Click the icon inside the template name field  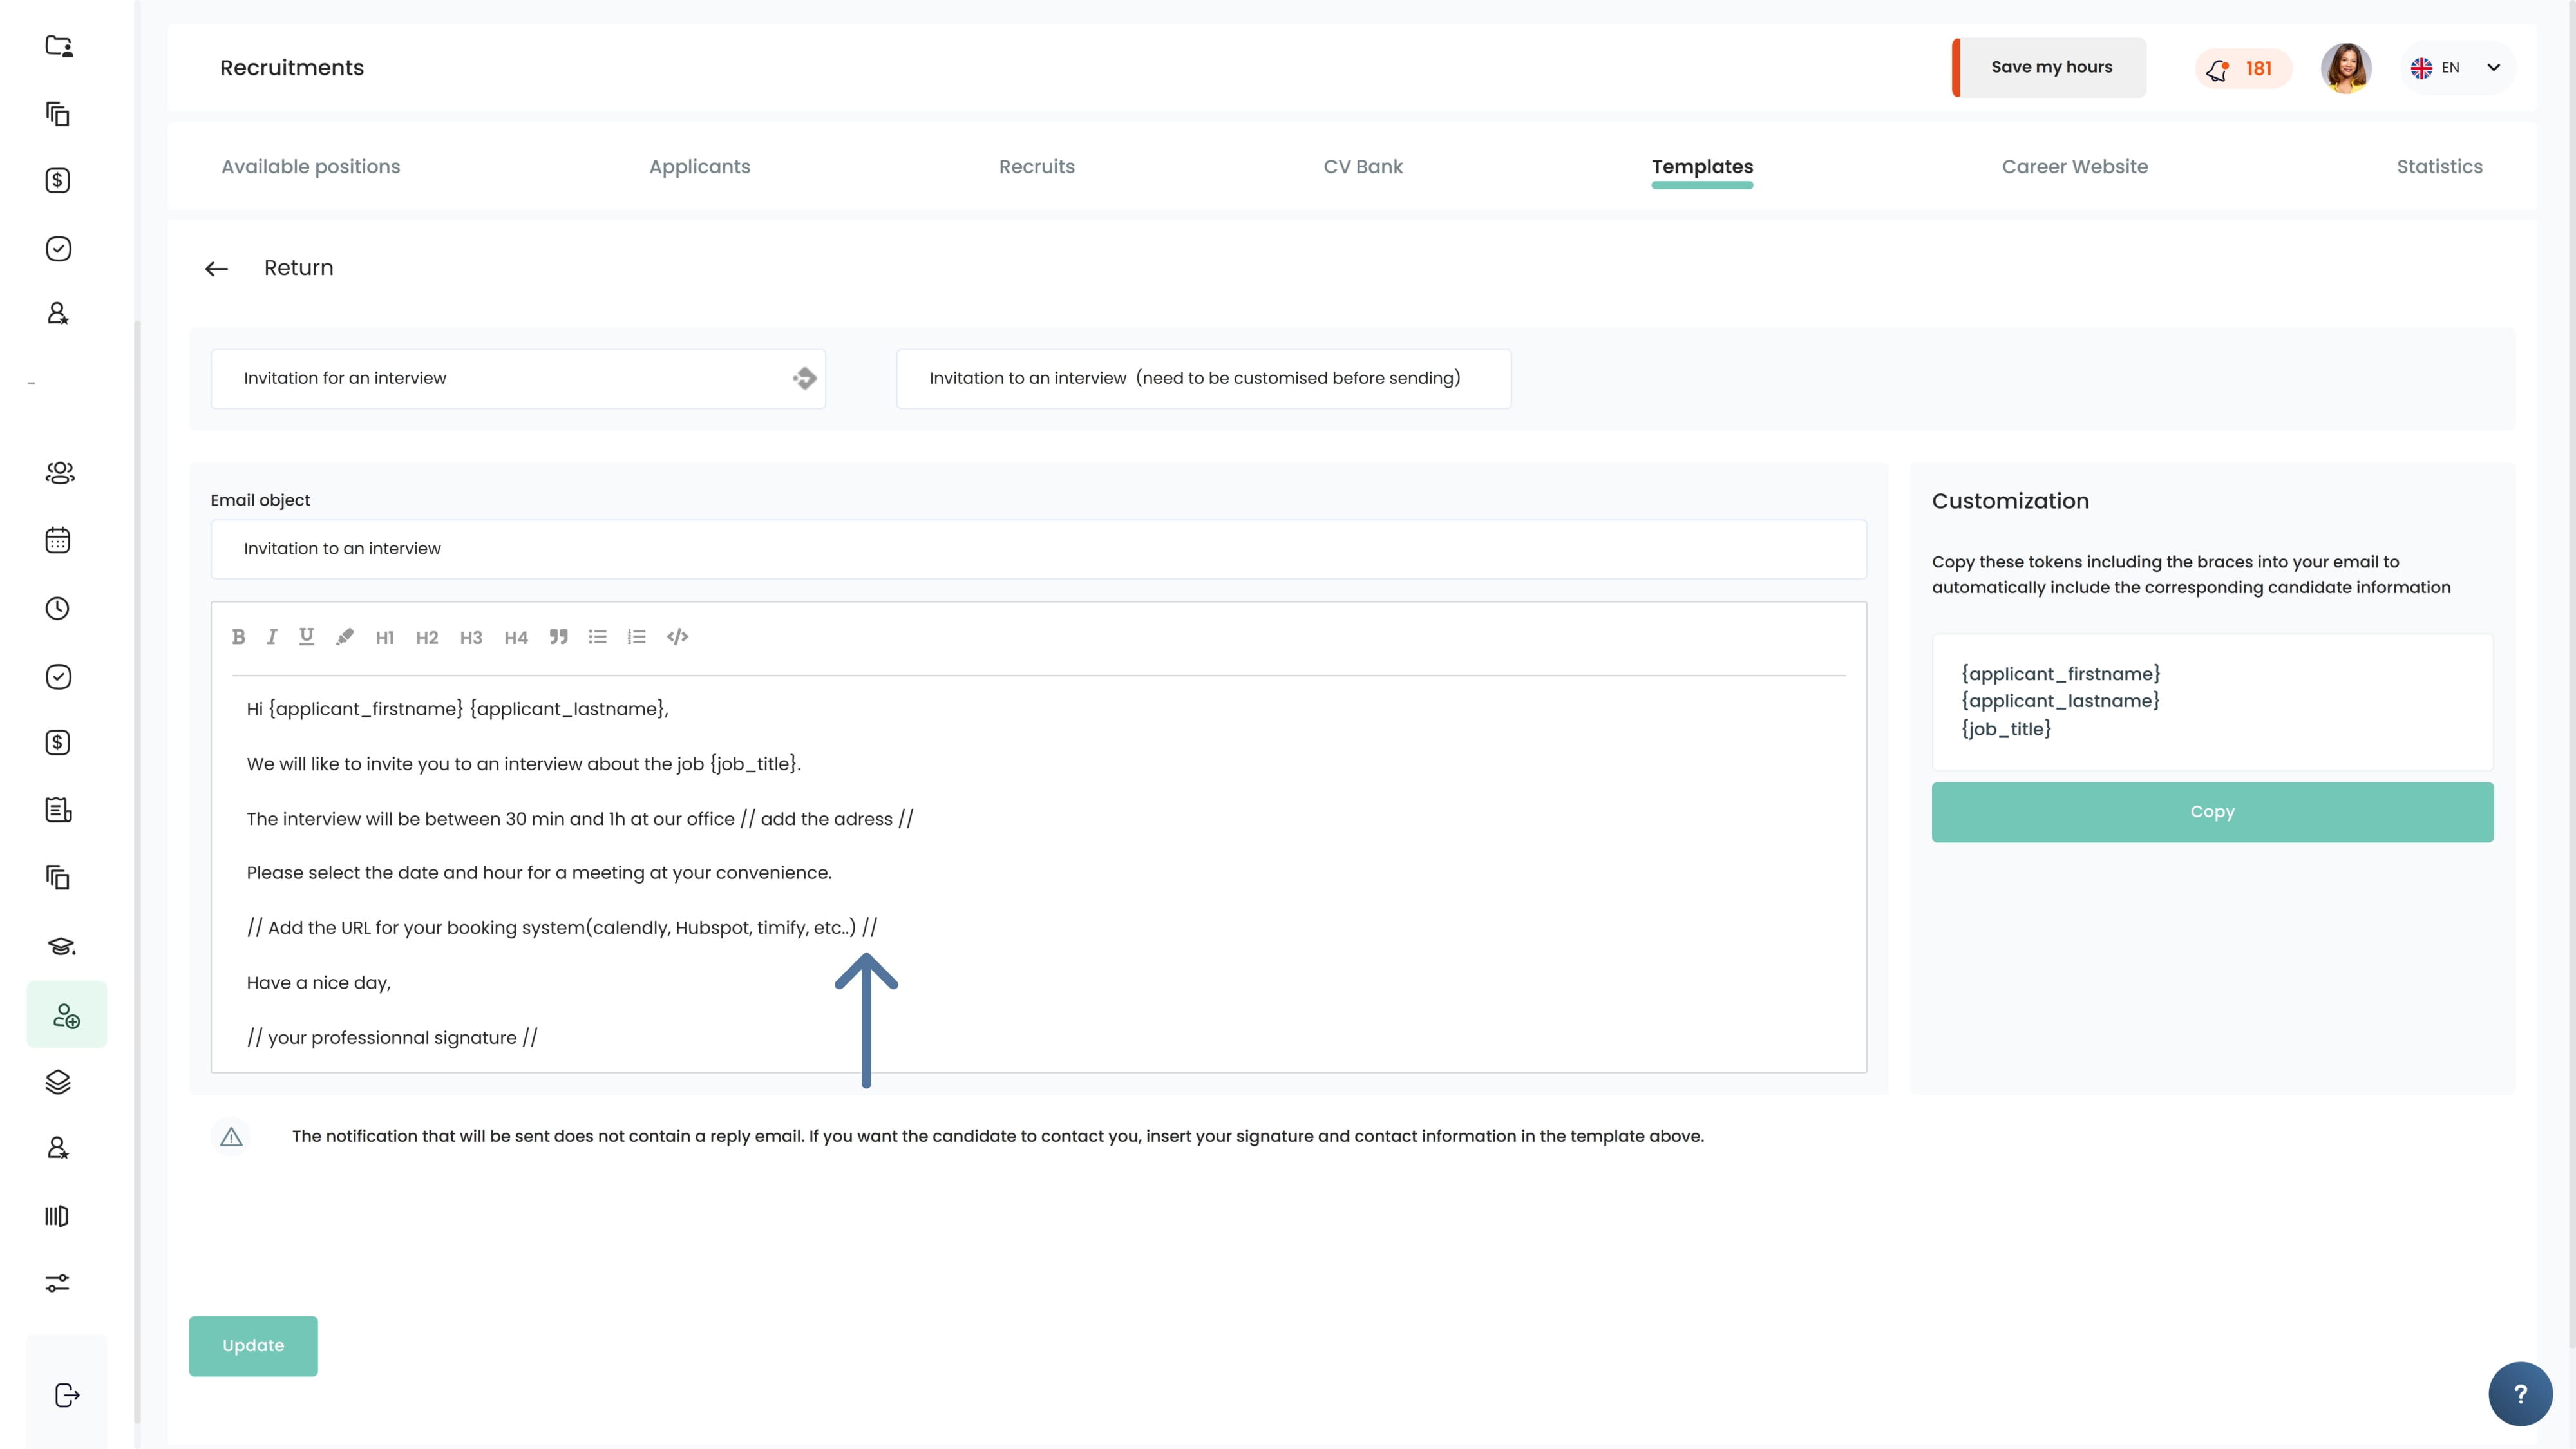tap(805, 378)
